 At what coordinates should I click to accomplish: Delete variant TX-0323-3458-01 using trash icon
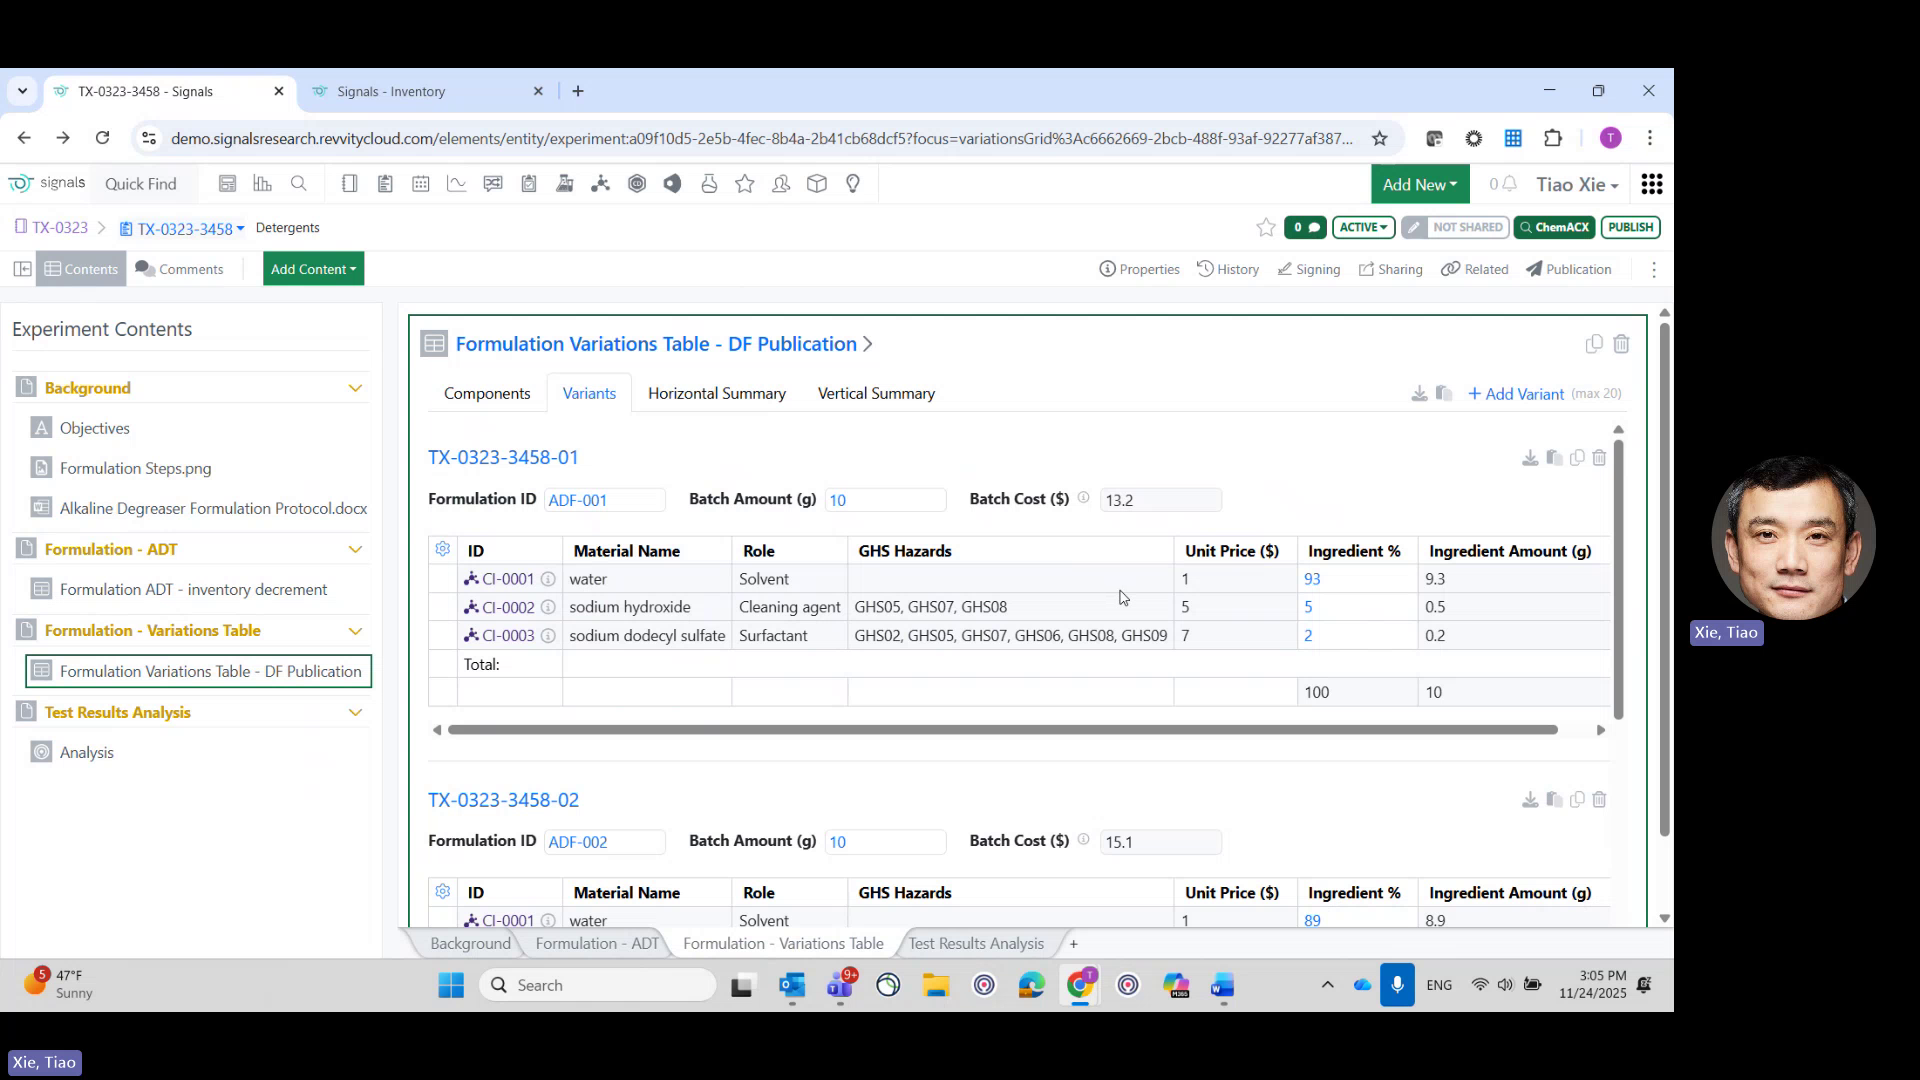[1599, 457]
